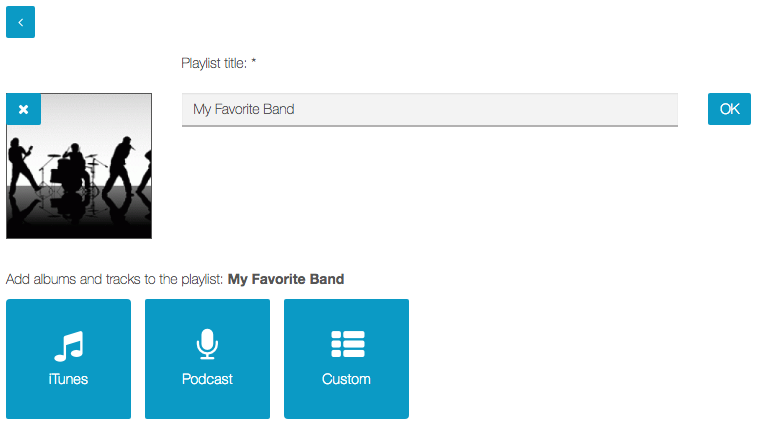Select the iTunes label on the first tile

pos(68,379)
